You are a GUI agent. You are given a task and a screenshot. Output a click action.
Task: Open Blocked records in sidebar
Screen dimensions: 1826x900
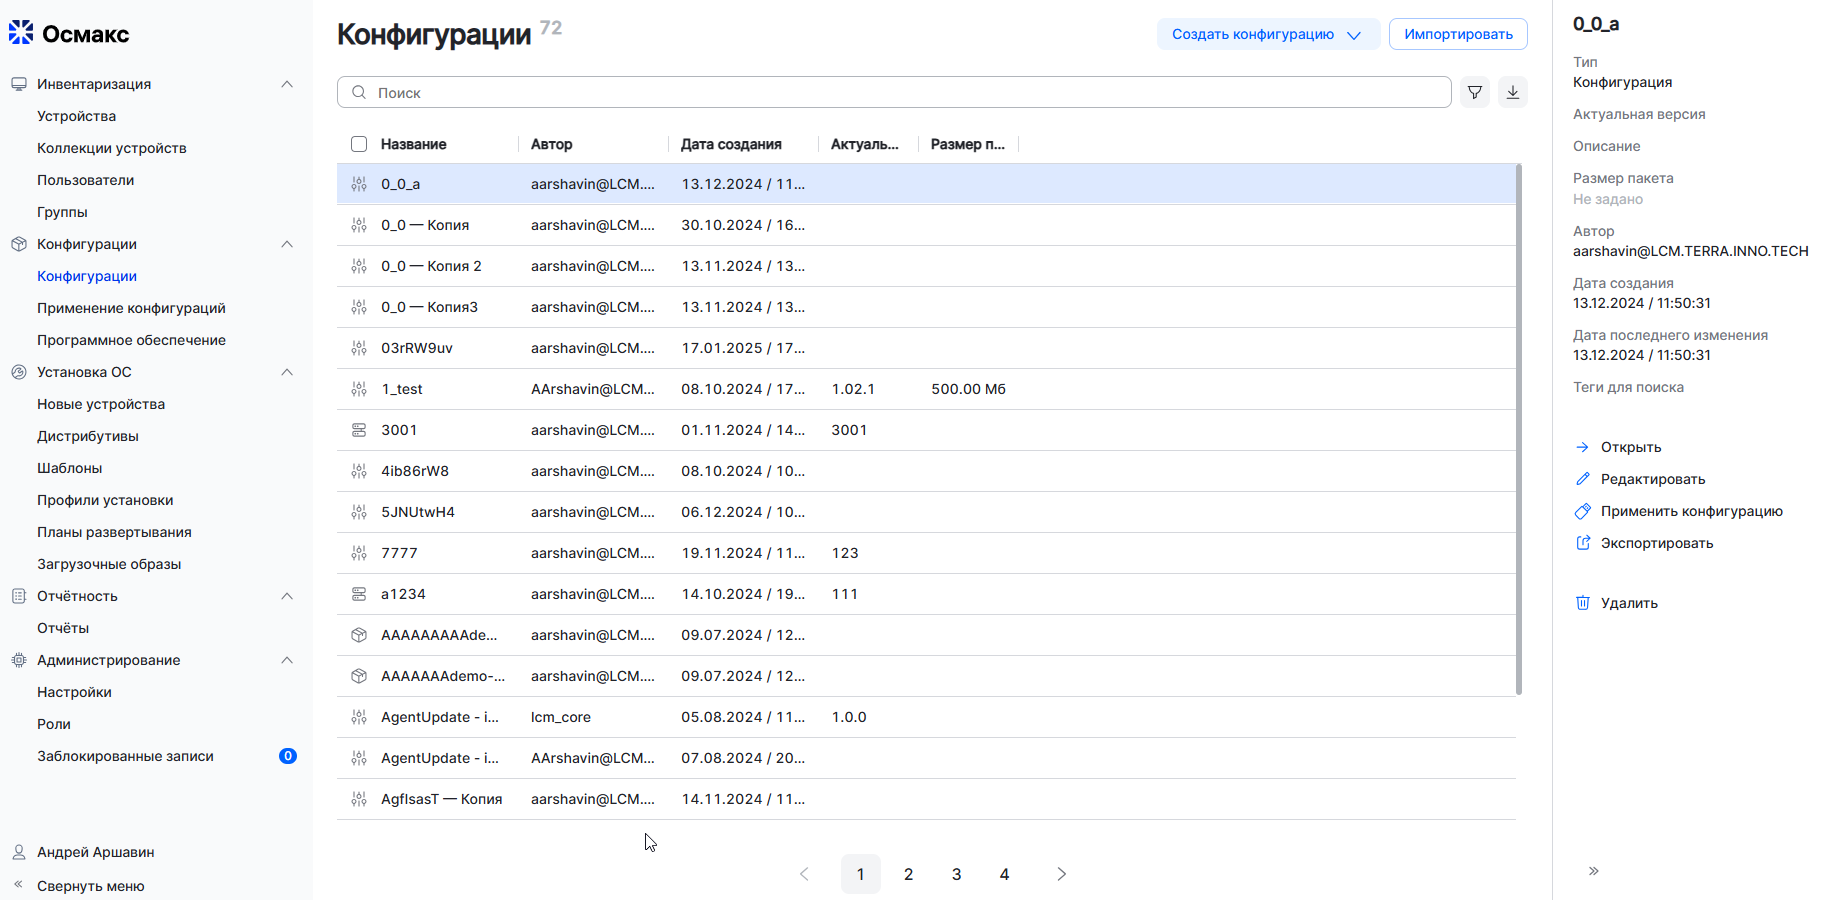coord(125,756)
